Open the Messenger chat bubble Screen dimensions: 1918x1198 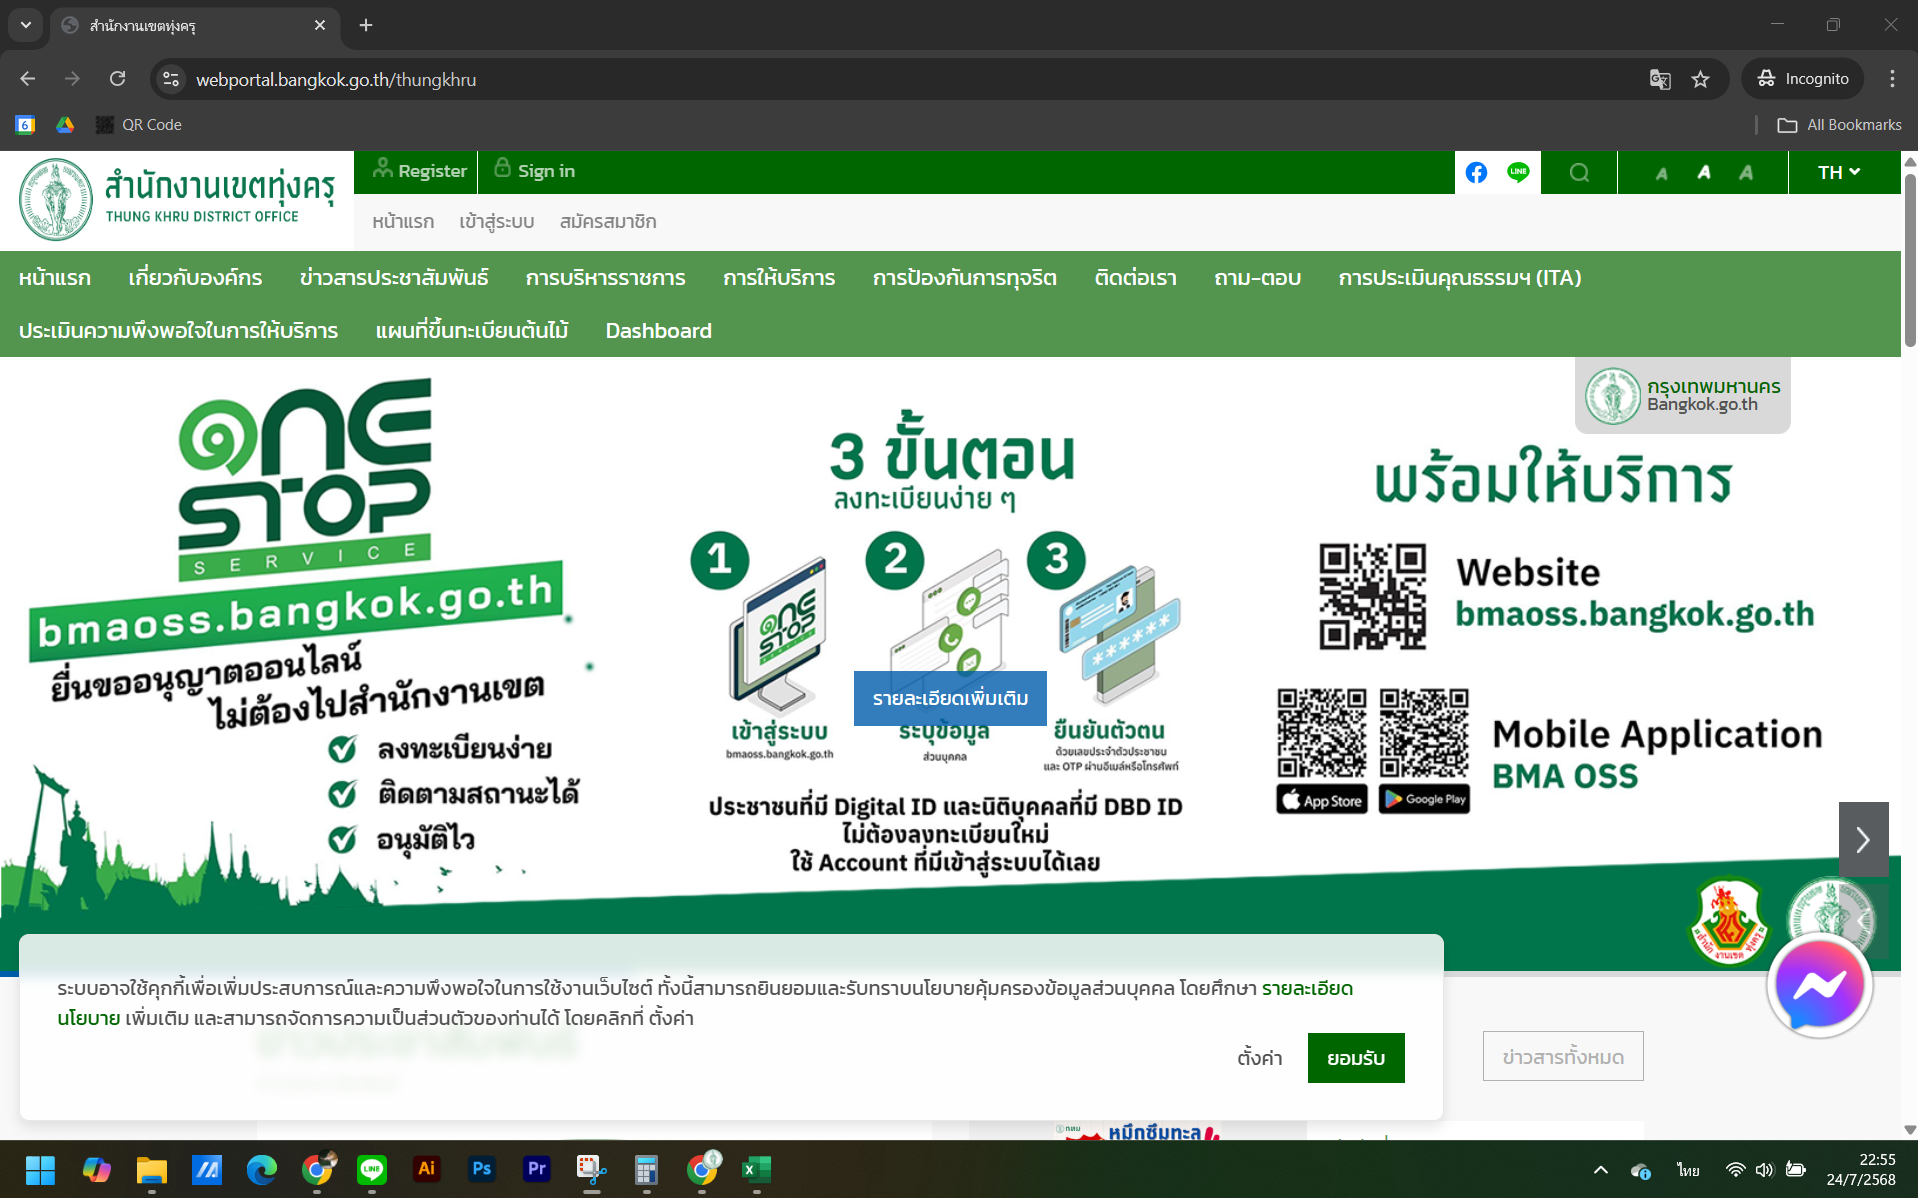[x=1819, y=986]
